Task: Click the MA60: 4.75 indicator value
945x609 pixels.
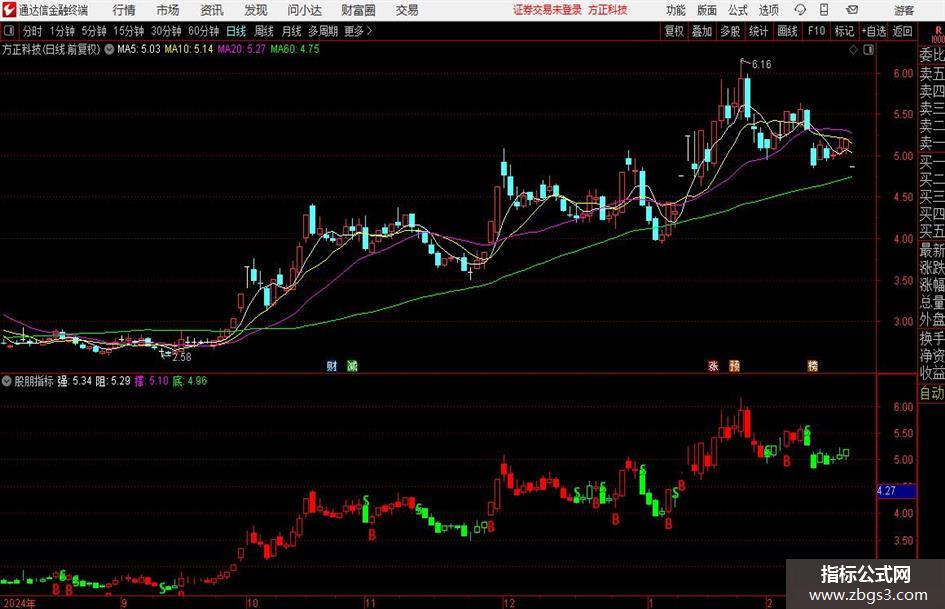Action: [295, 49]
